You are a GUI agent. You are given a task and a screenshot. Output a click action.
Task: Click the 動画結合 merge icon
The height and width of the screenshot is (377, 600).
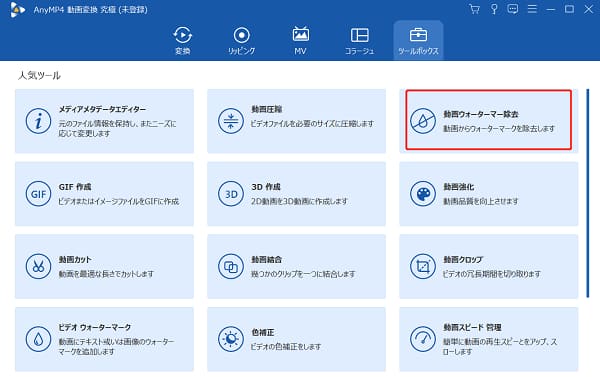tap(231, 266)
